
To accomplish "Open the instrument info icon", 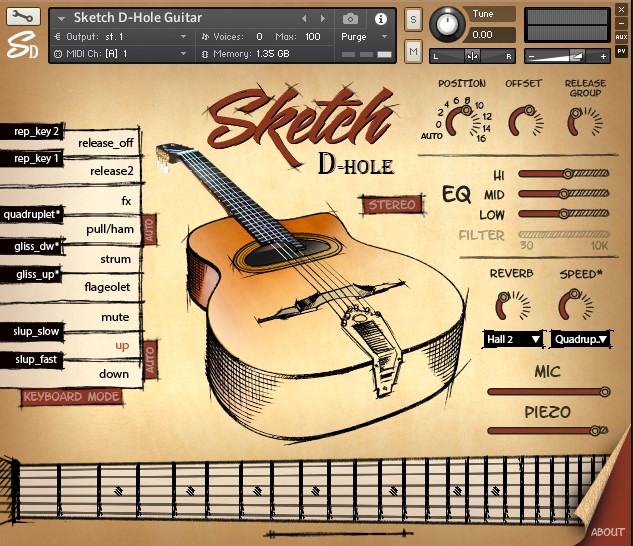I will [x=381, y=19].
